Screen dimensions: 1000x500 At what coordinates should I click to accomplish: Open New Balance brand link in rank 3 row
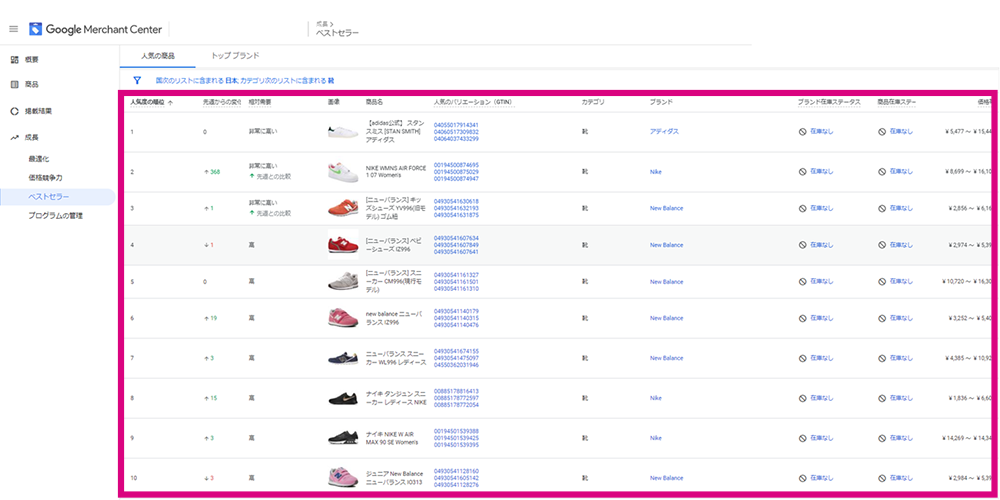click(x=666, y=209)
